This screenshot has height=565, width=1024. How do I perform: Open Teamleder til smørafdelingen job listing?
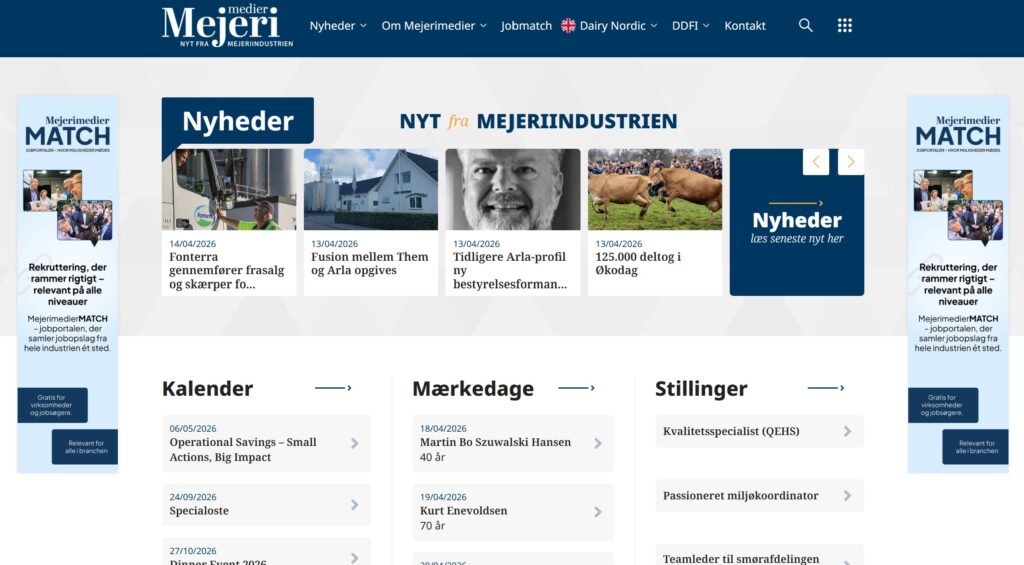click(x=760, y=556)
